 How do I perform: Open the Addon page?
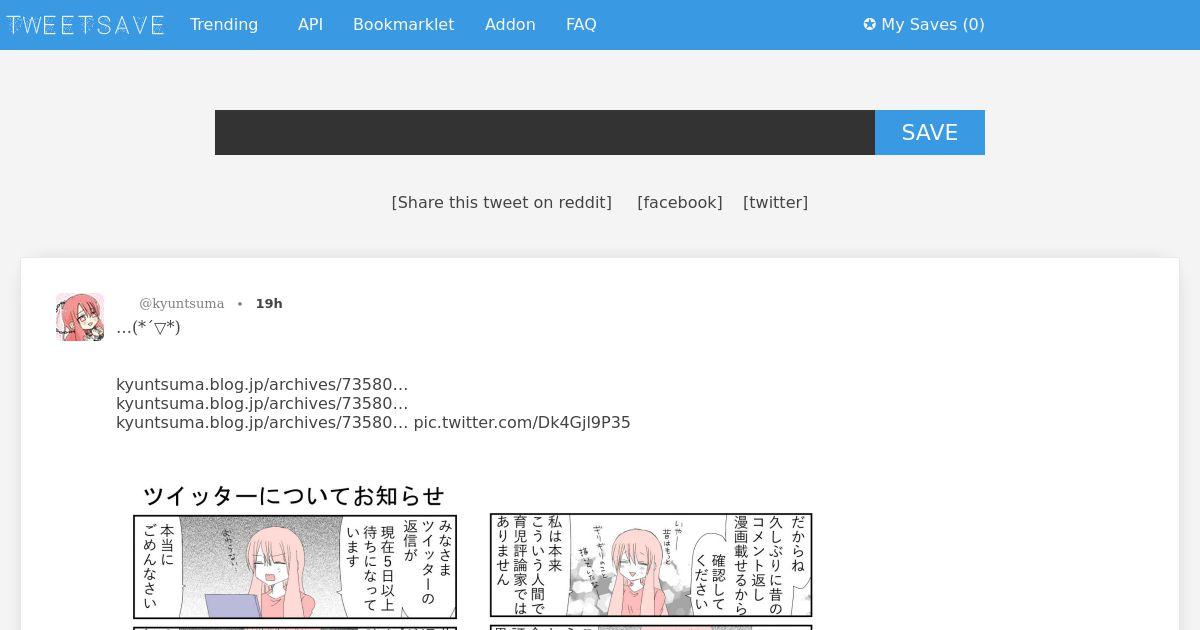tap(510, 25)
